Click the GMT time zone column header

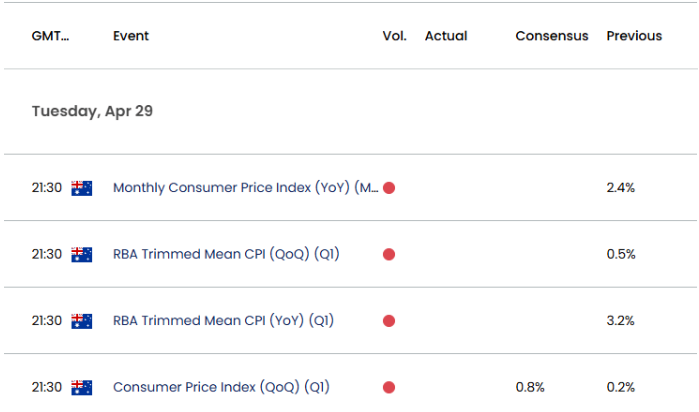click(50, 36)
